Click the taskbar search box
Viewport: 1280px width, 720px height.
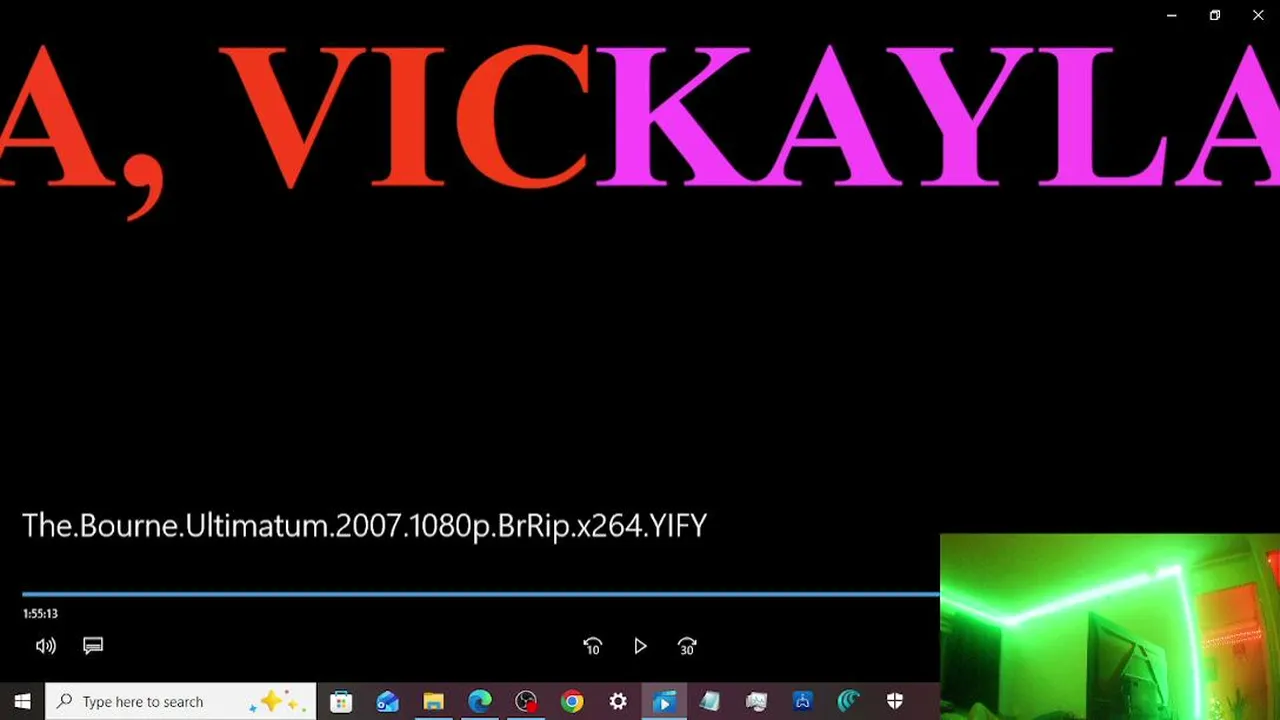point(181,702)
